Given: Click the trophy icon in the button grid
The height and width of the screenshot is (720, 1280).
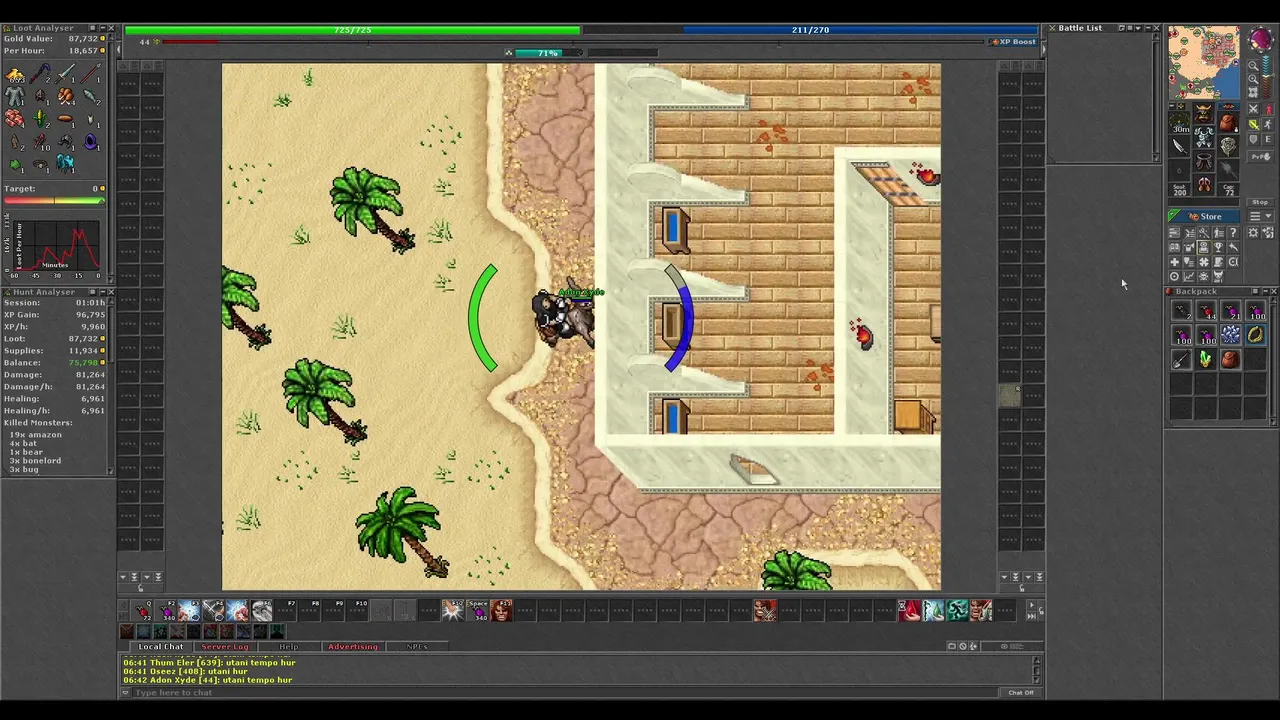Looking at the screenshot, I should click(1219, 247).
